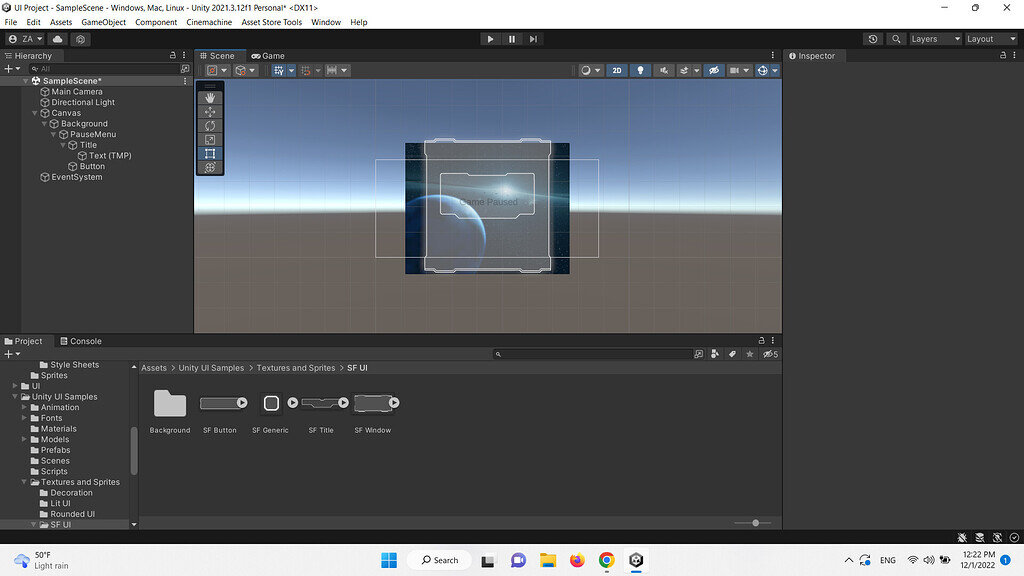The height and width of the screenshot is (576, 1024).
Task: Mute scene audio in Scene view toolbar
Action: pyautogui.click(x=663, y=70)
